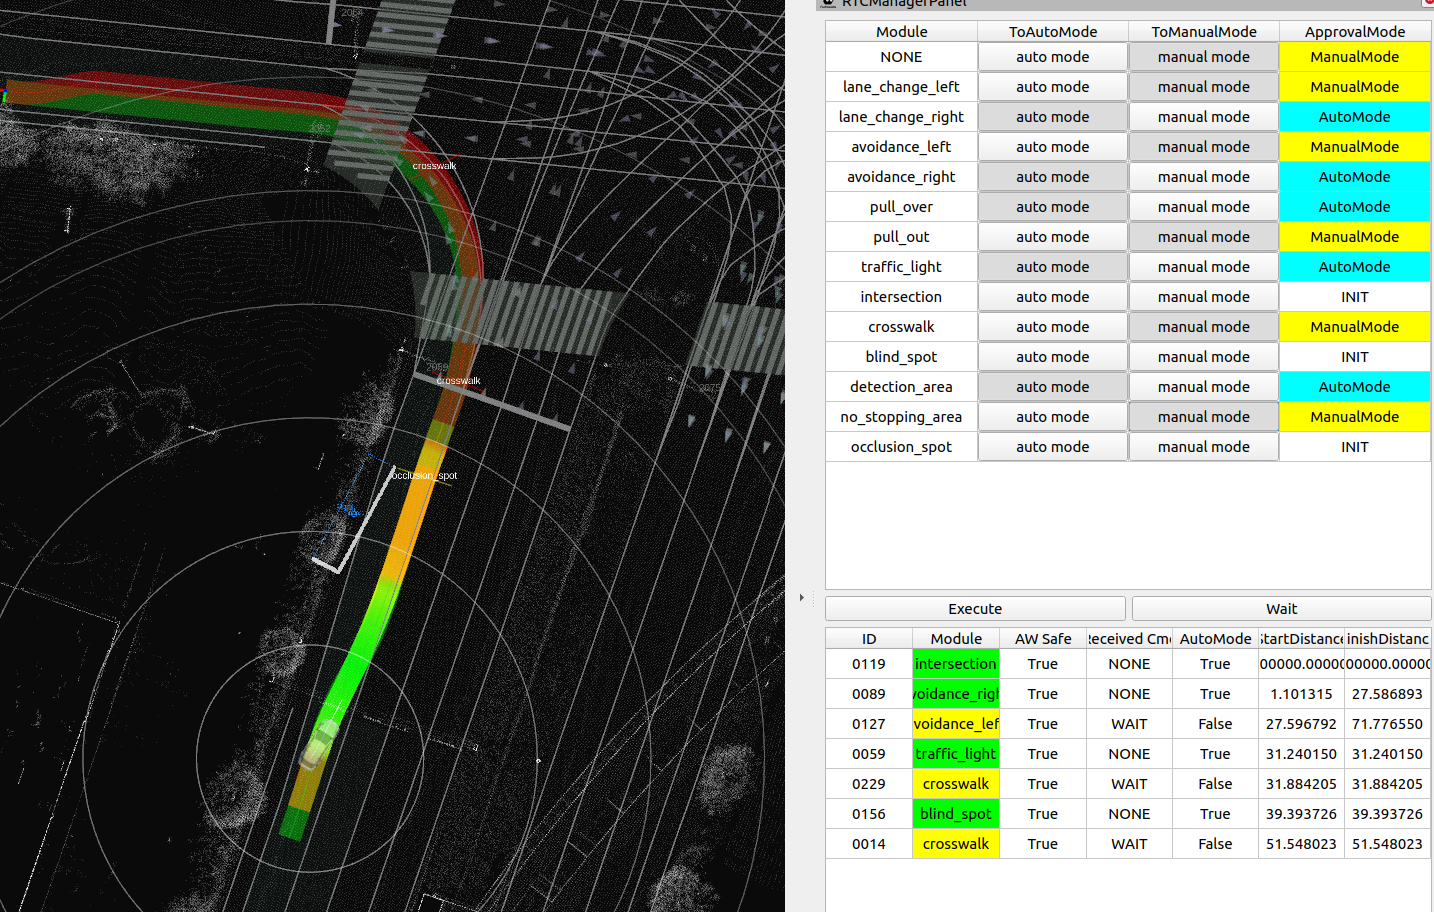Set lane_change_right to manual mode
Viewport: 1434px width, 912px height.
[1203, 117]
